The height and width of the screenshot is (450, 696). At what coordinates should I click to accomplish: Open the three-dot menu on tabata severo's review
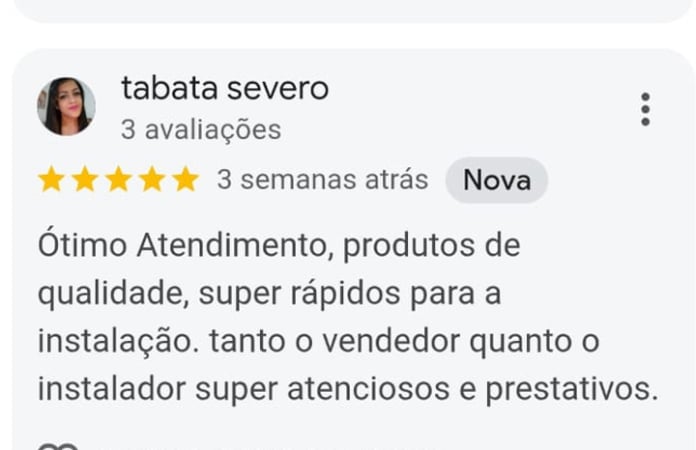tap(645, 109)
